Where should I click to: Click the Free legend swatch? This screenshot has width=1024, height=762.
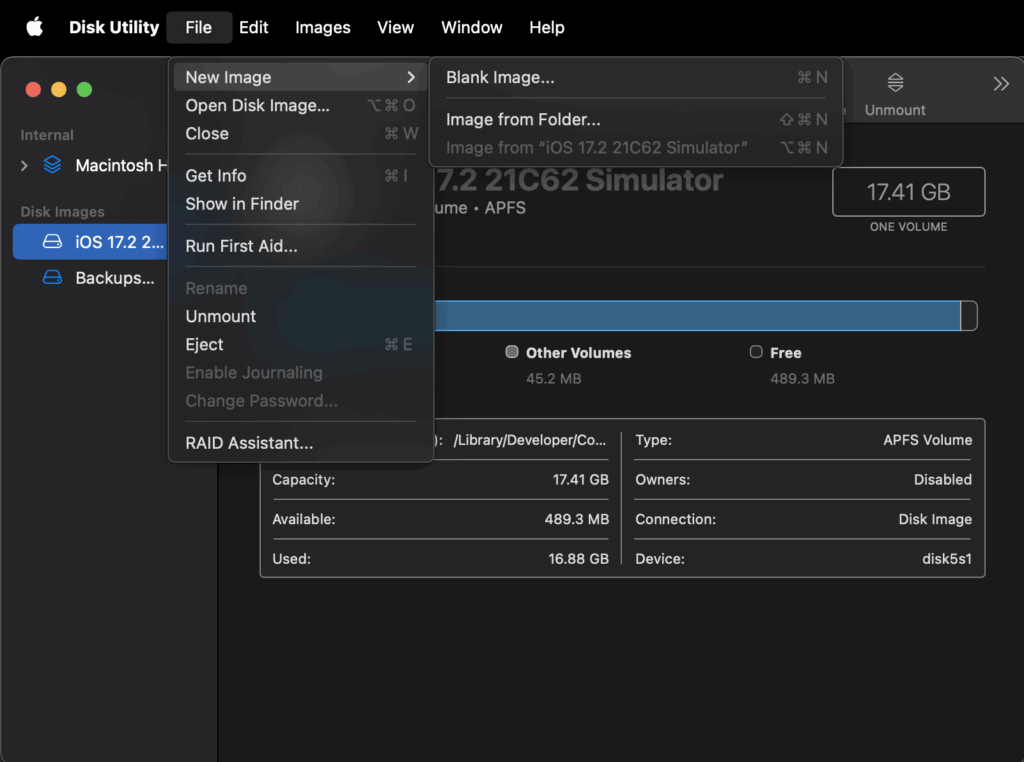(756, 352)
